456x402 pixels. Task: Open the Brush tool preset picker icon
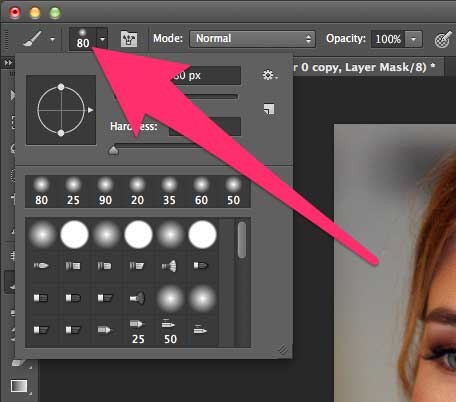pos(33,39)
